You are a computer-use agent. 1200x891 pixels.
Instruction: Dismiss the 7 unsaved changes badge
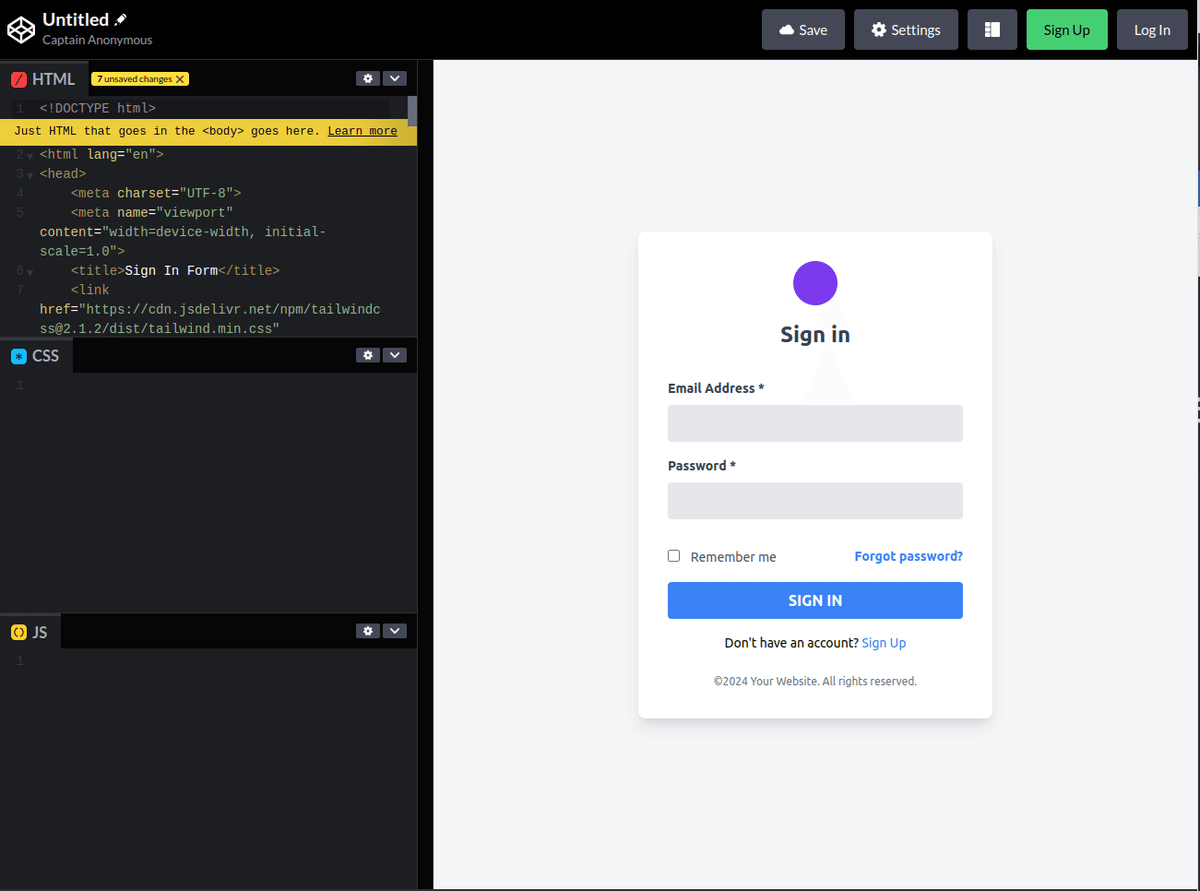click(x=178, y=78)
